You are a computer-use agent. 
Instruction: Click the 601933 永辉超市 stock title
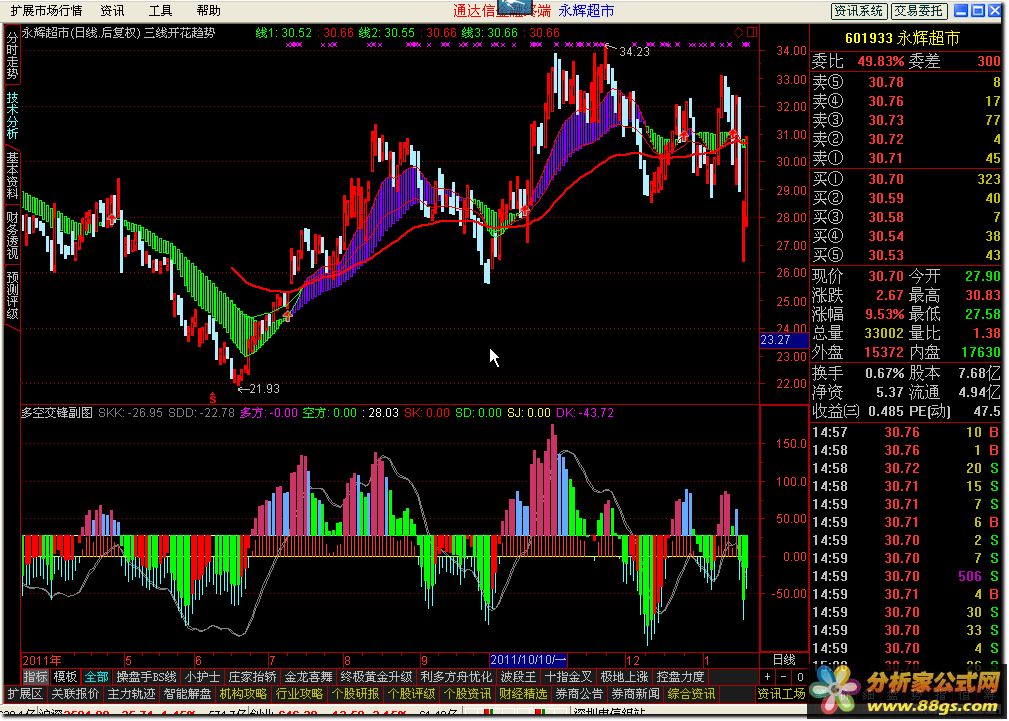tap(902, 38)
